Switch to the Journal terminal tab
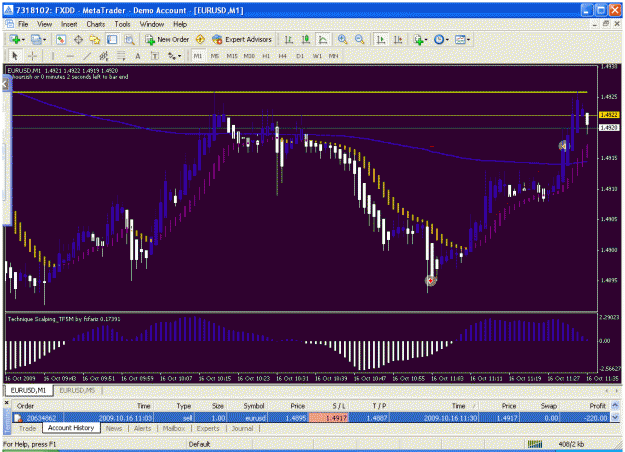The width and height of the screenshot is (625, 452). point(242,428)
